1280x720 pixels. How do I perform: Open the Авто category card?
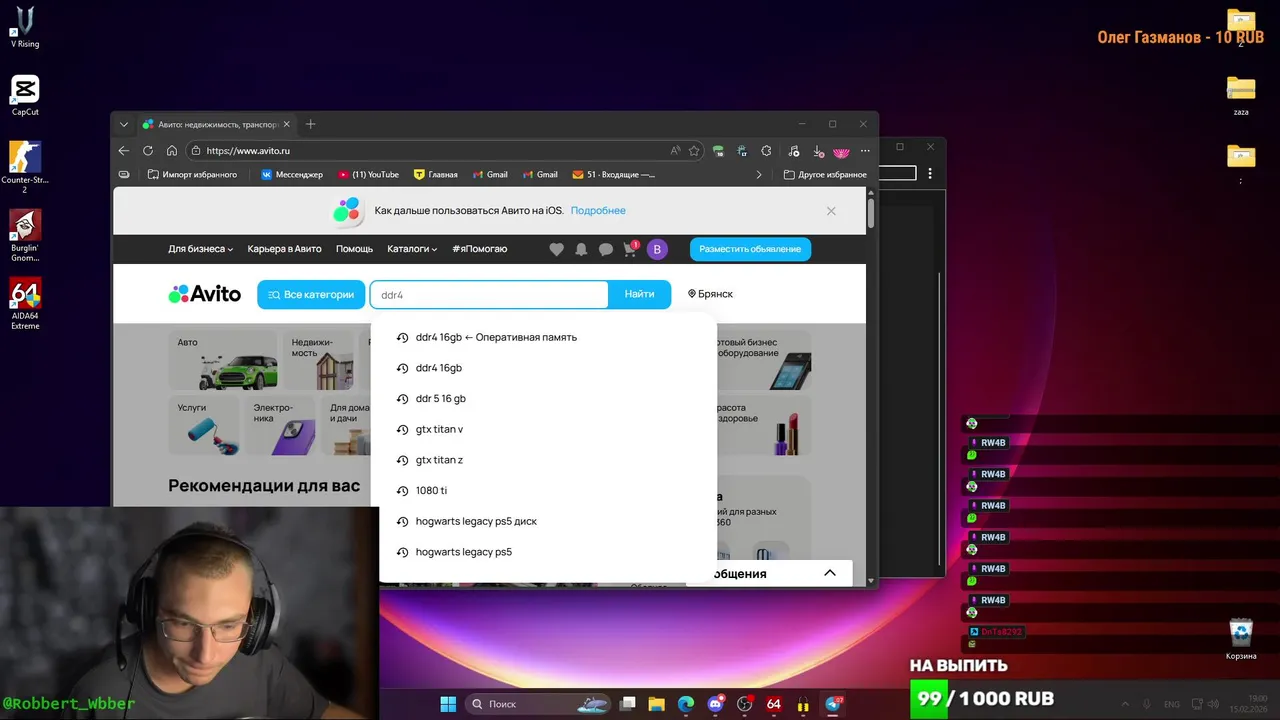pyautogui.click(x=223, y=360)
